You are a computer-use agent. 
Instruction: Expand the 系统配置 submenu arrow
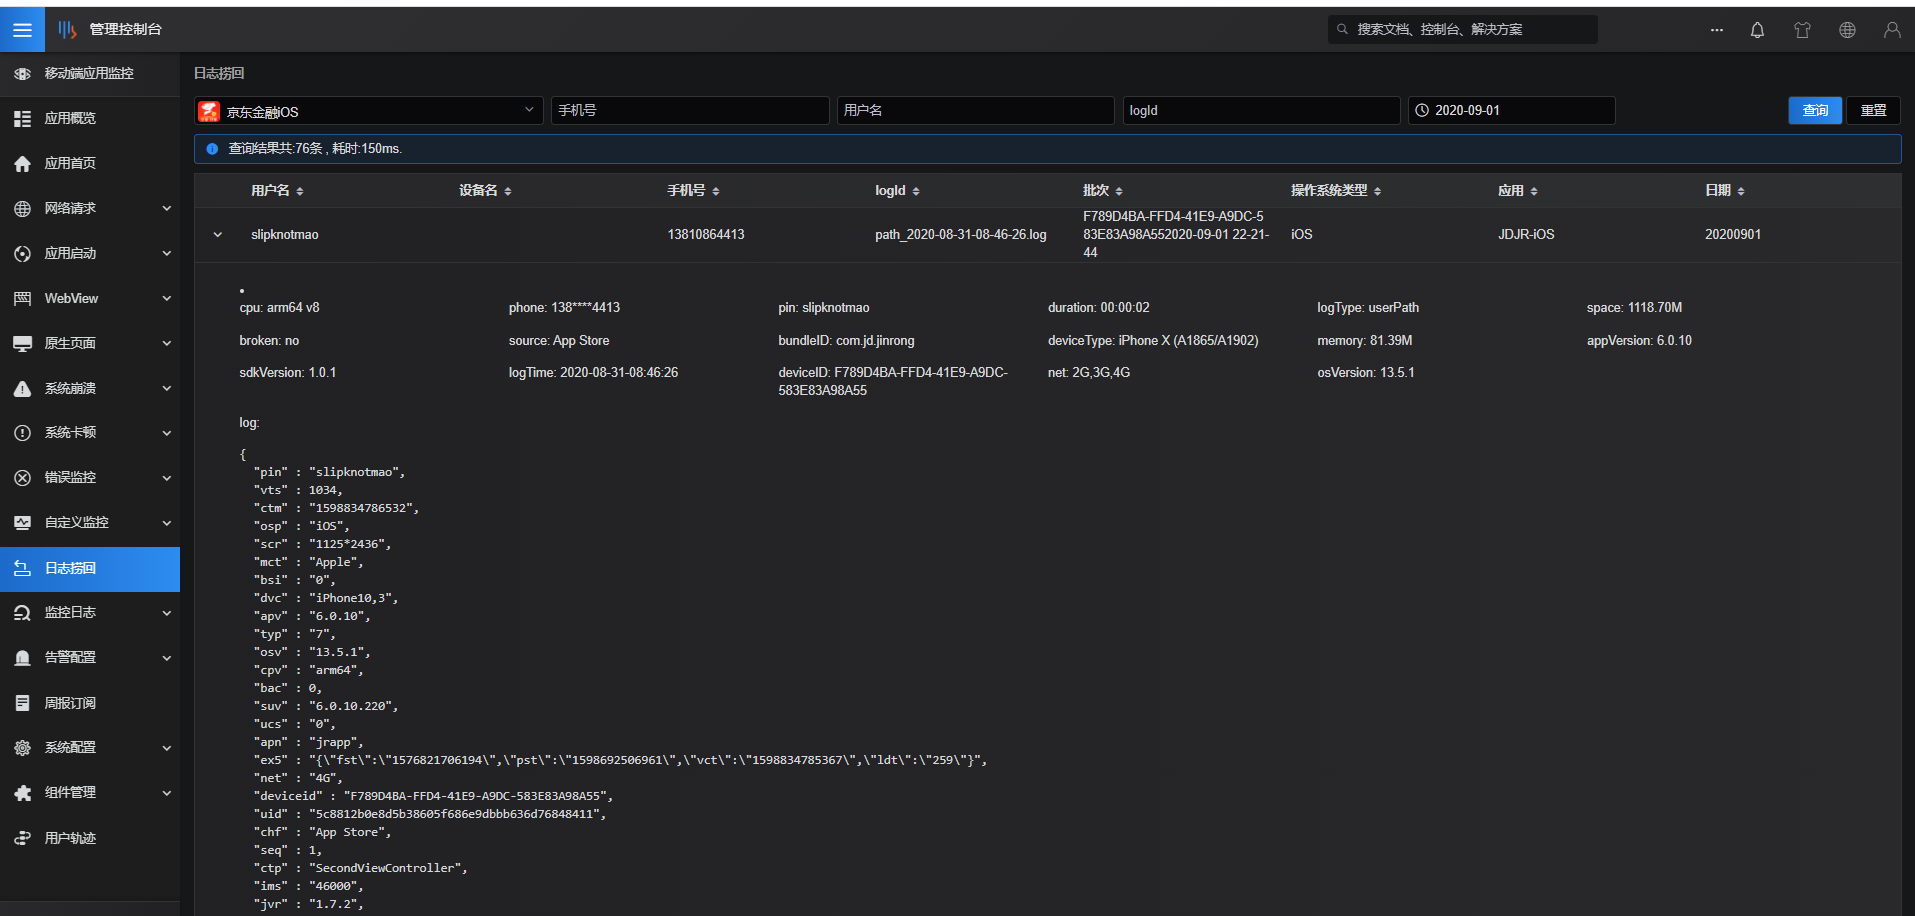tap(167, 748)
